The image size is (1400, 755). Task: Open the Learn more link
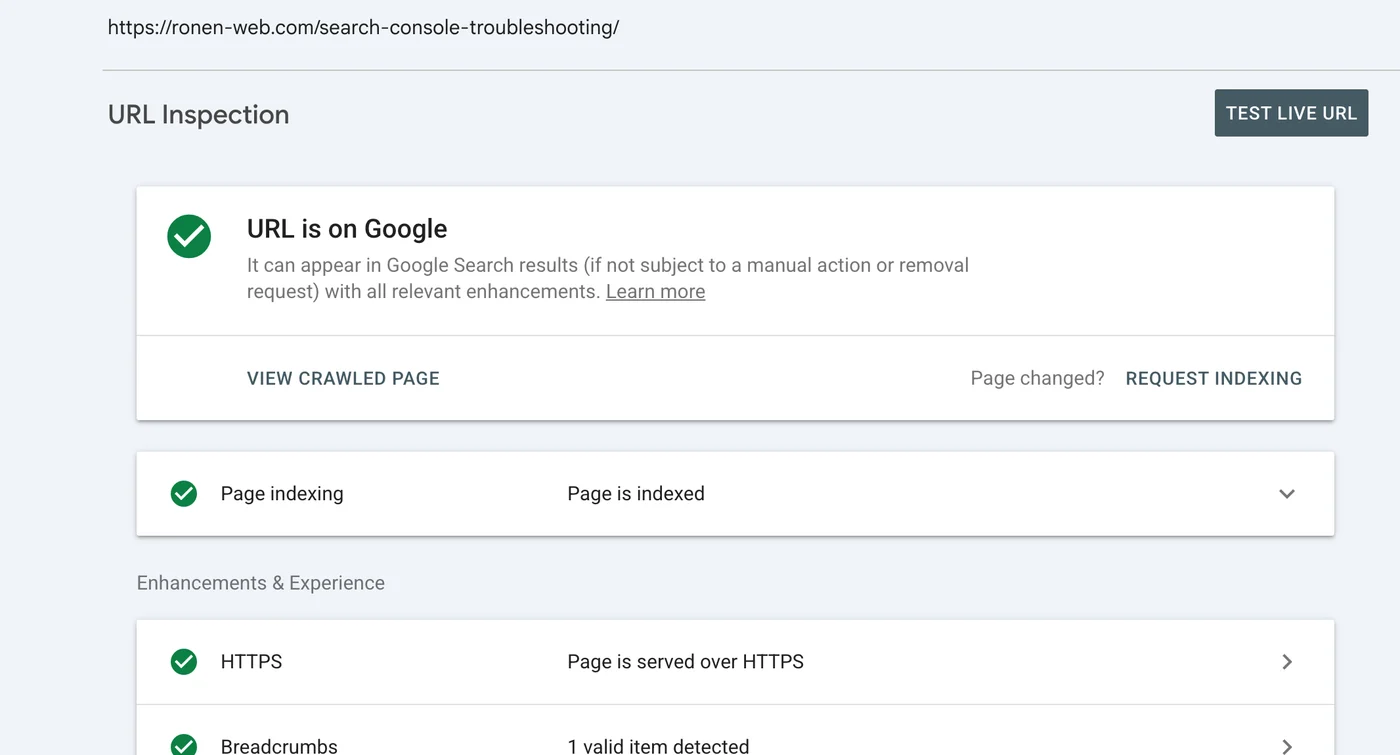tap(655, 292)
